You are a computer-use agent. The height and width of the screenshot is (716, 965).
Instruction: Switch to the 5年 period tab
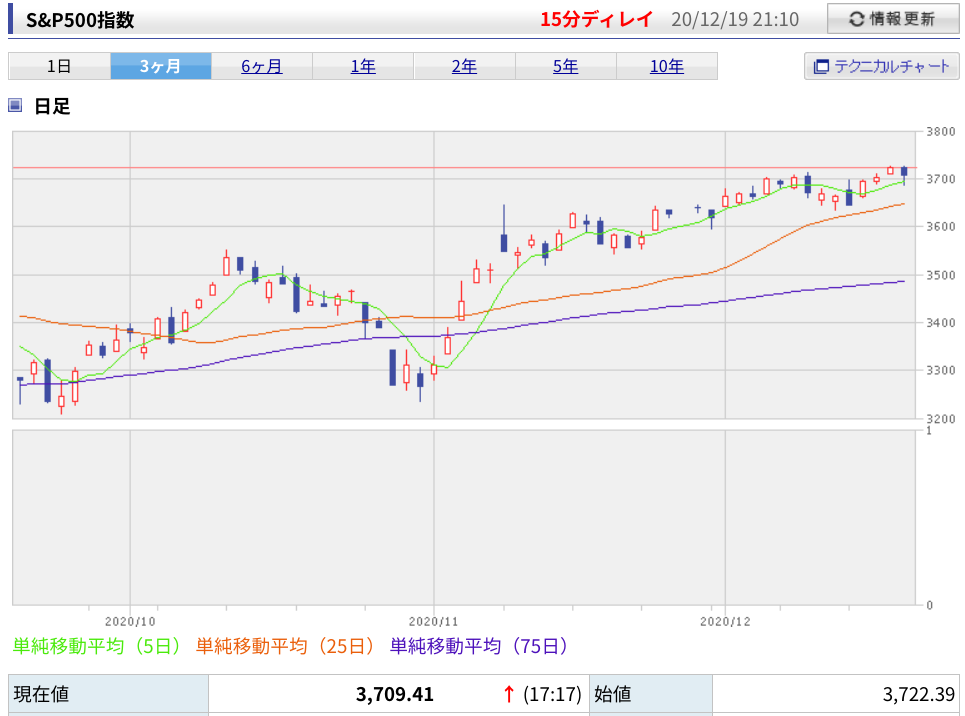(x=565, y=66)
